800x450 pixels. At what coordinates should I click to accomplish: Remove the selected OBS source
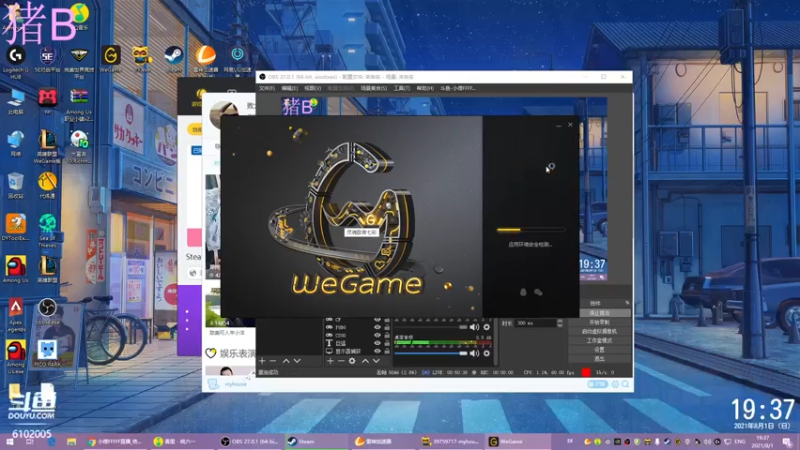point(341,361)
